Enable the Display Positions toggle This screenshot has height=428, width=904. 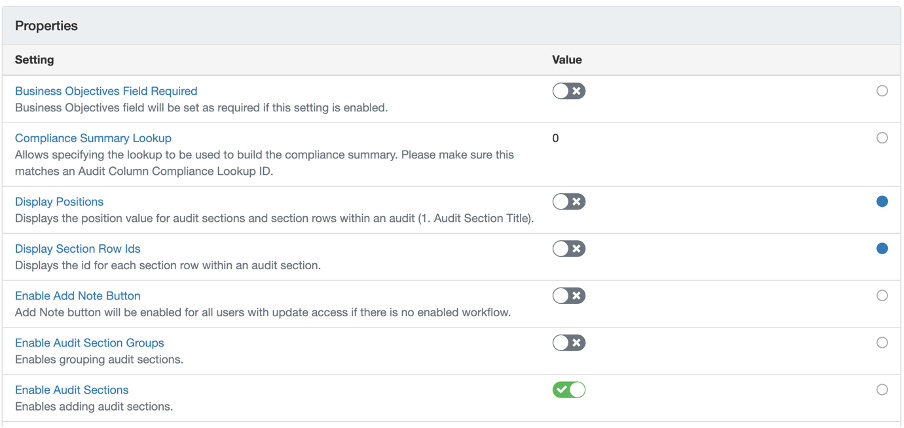(569, 202)
